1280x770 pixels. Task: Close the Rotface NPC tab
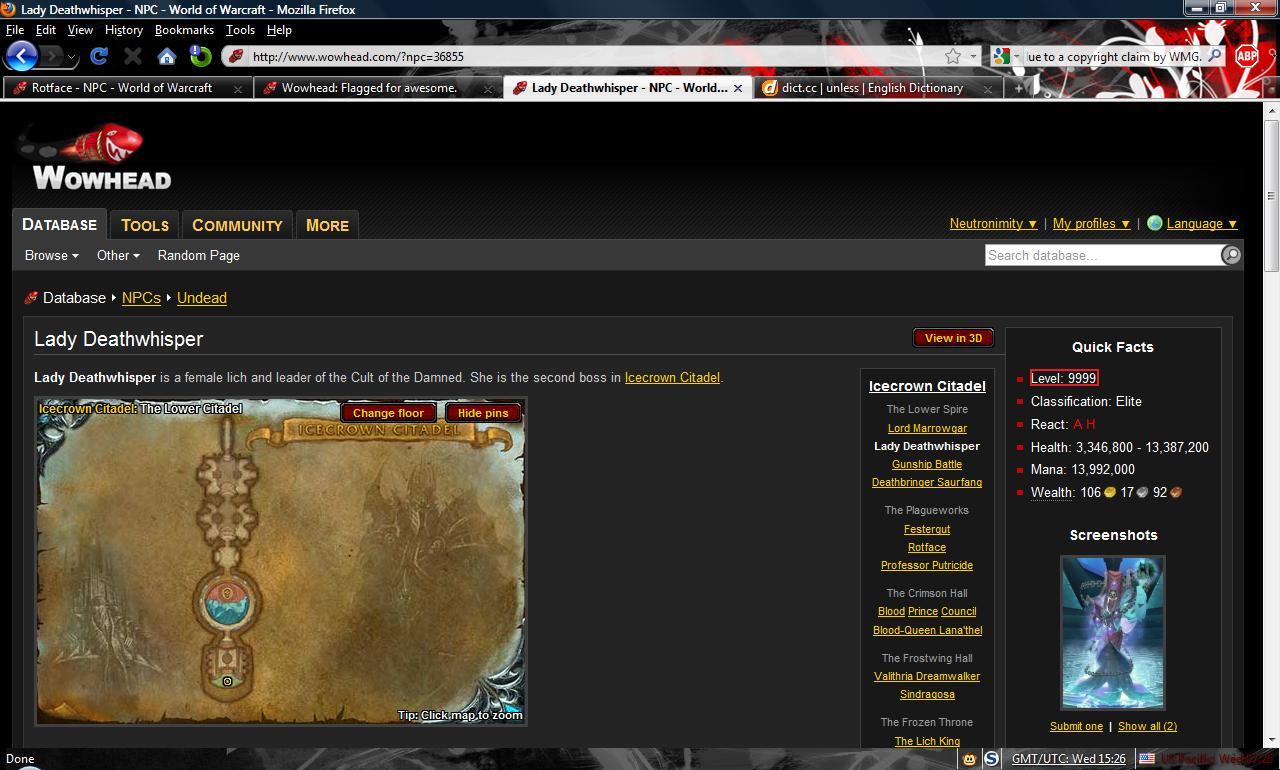click(x=238, y=88)
